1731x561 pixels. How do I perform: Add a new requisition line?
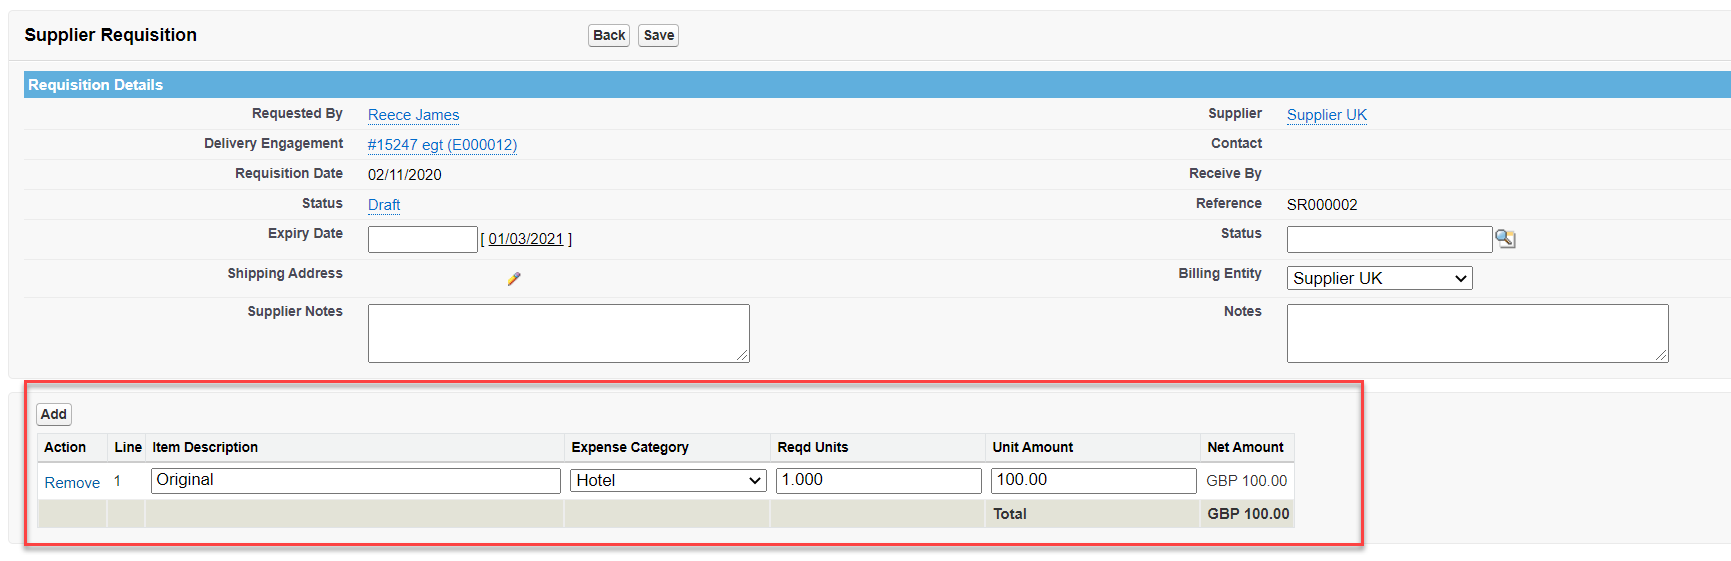coord(54,414)
